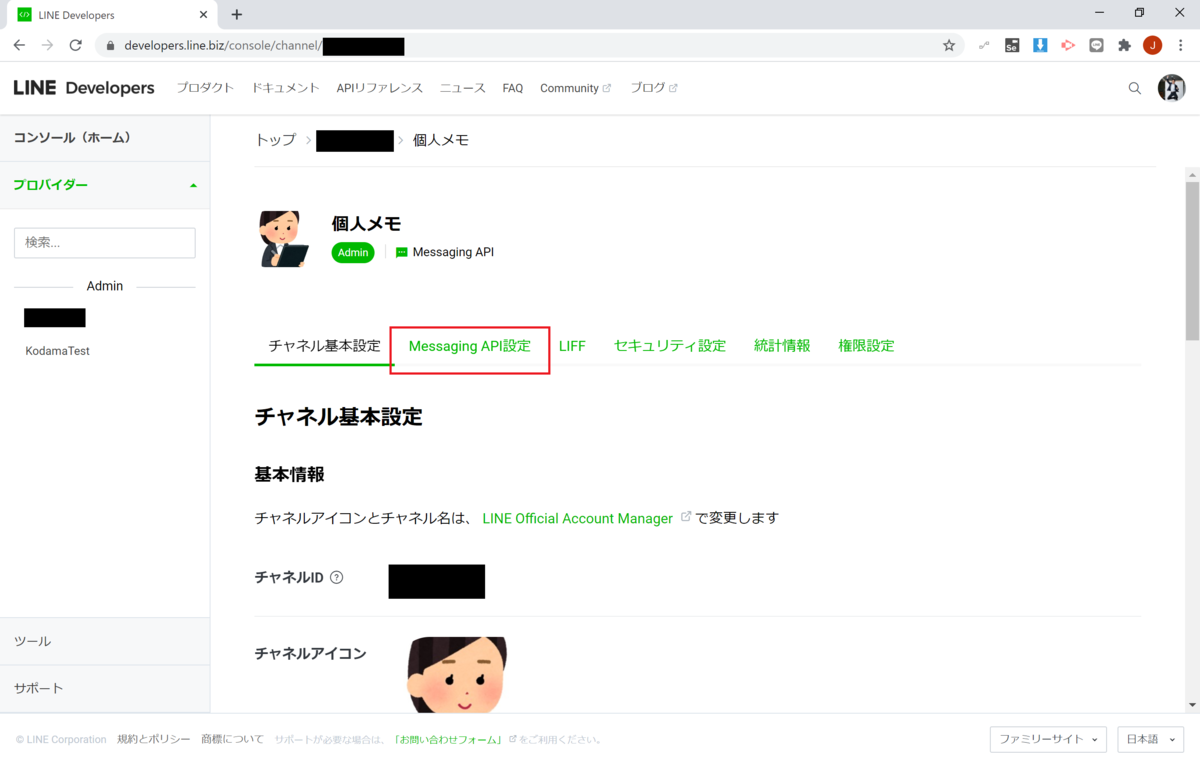1200x765 pixels.
Task: Open LINE Official Account Manager link
Action: [x=578, y=518]
